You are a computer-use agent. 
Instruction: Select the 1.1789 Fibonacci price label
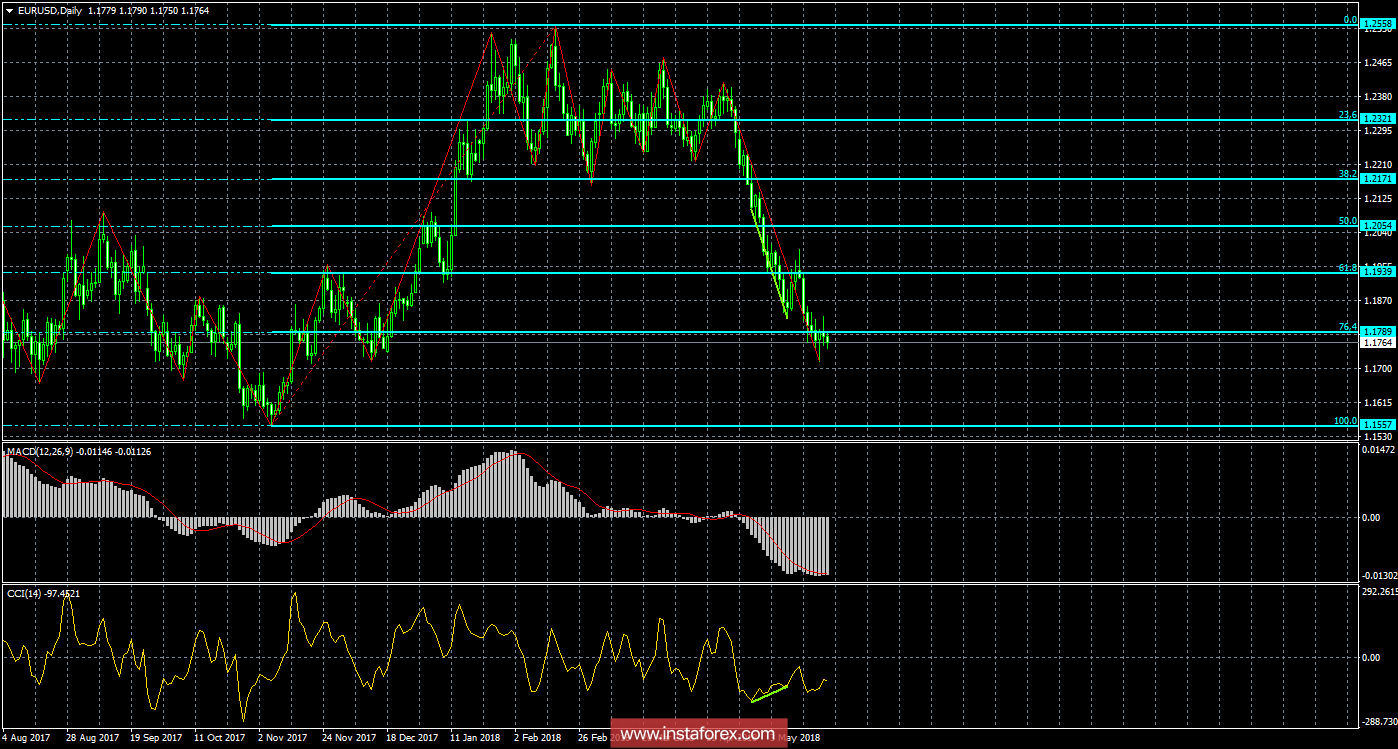coord(1378,331)
